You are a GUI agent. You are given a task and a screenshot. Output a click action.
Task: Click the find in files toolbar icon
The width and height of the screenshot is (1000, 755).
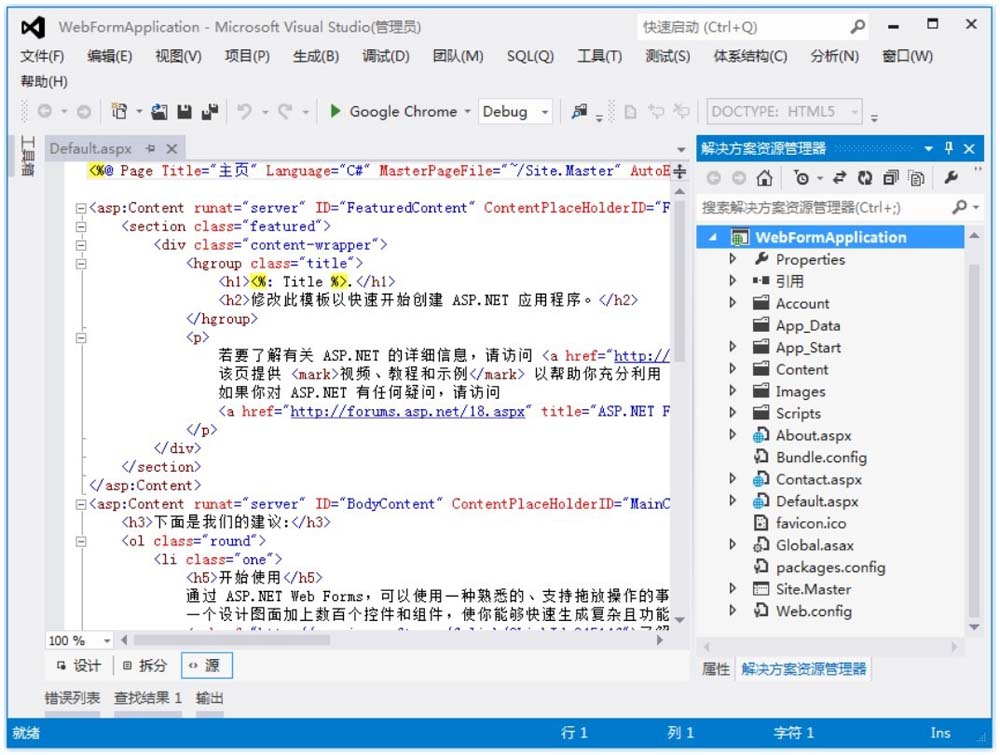(x=579, y=112)
